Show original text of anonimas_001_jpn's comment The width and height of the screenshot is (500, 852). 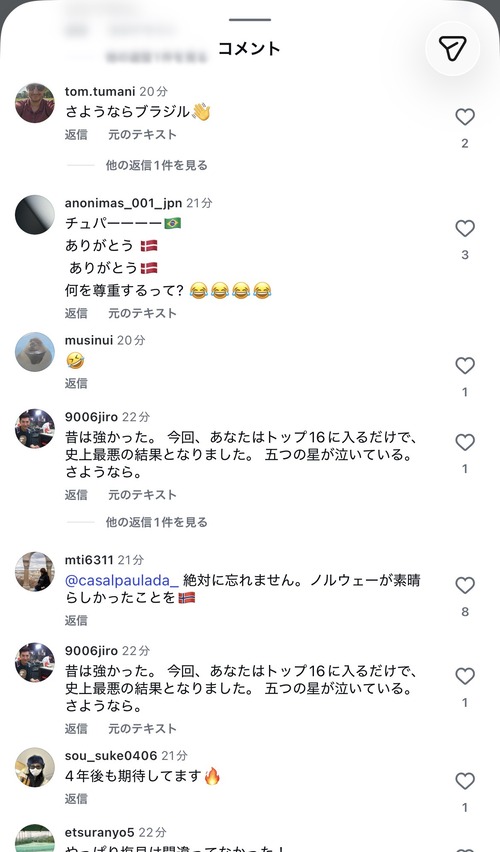pos(142,314)
